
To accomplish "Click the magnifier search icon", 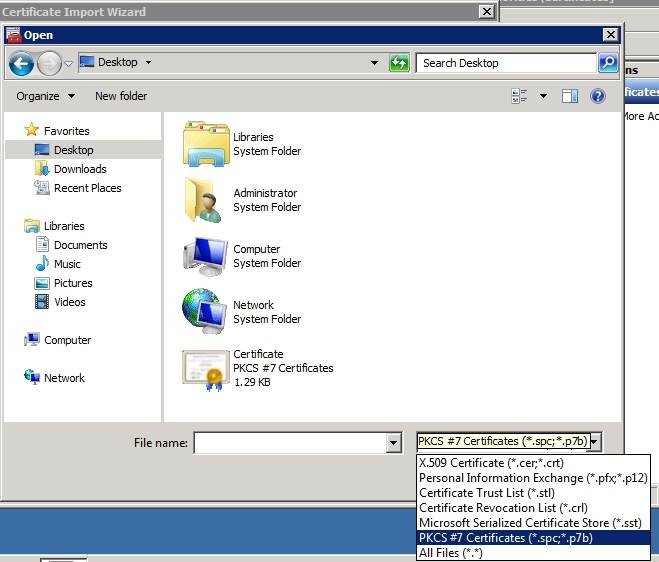I will [608, 63].
